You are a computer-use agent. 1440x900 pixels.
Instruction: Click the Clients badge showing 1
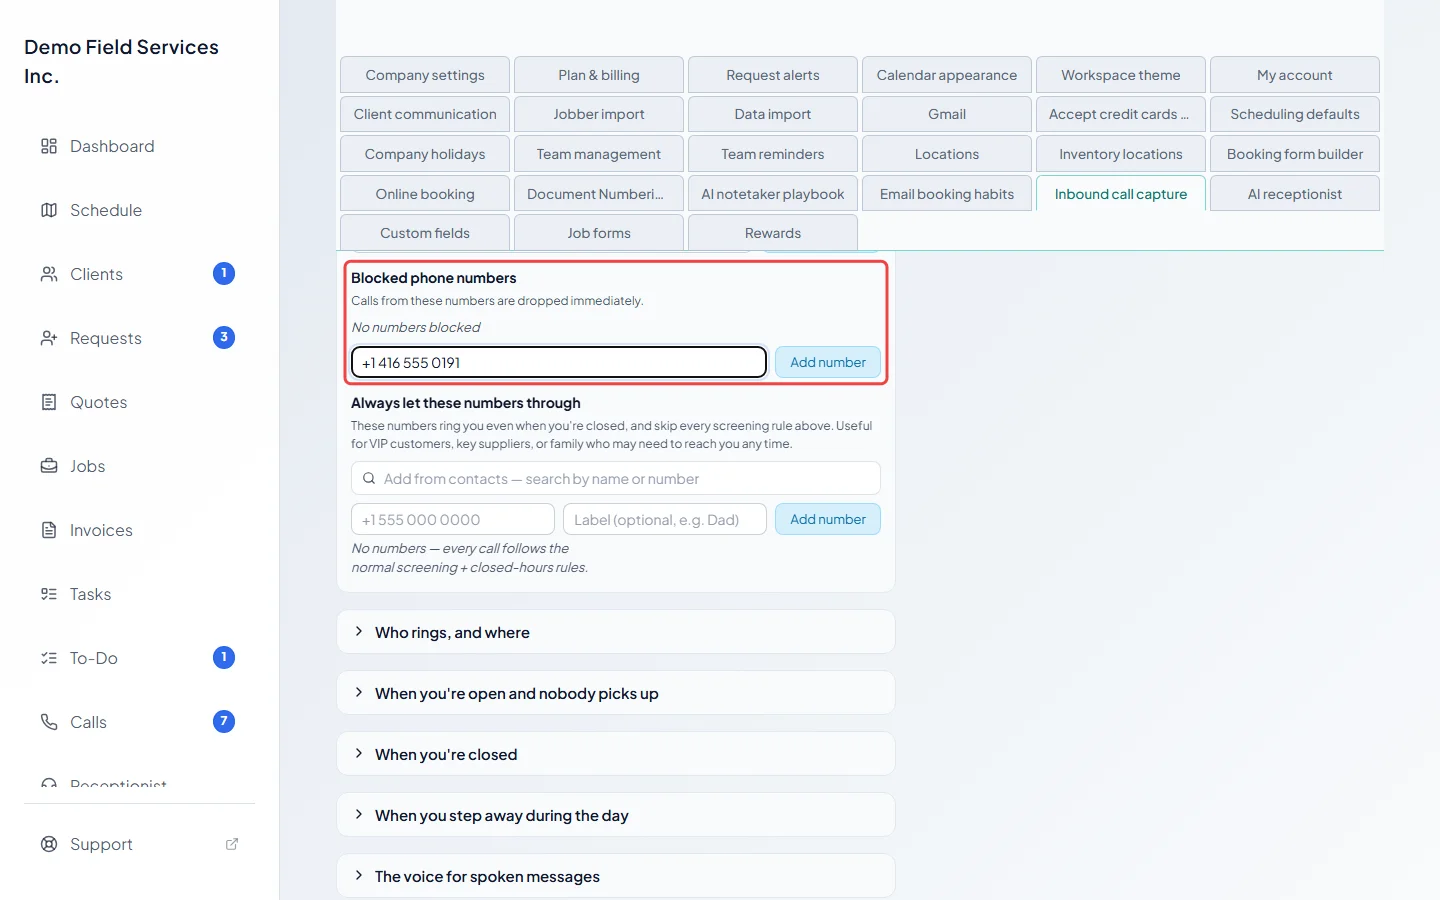(x=224, y=273)
